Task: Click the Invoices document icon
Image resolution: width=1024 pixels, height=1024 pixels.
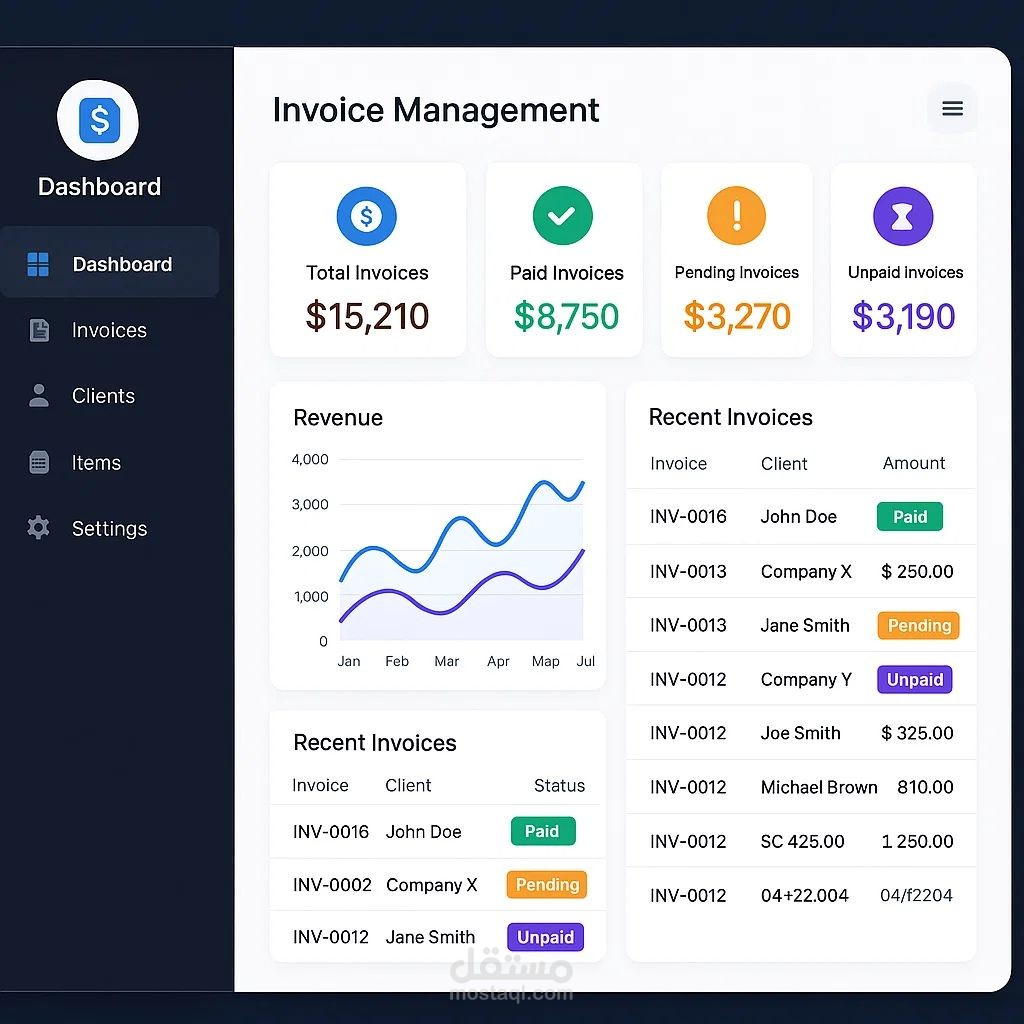Action: pos(39,330)
